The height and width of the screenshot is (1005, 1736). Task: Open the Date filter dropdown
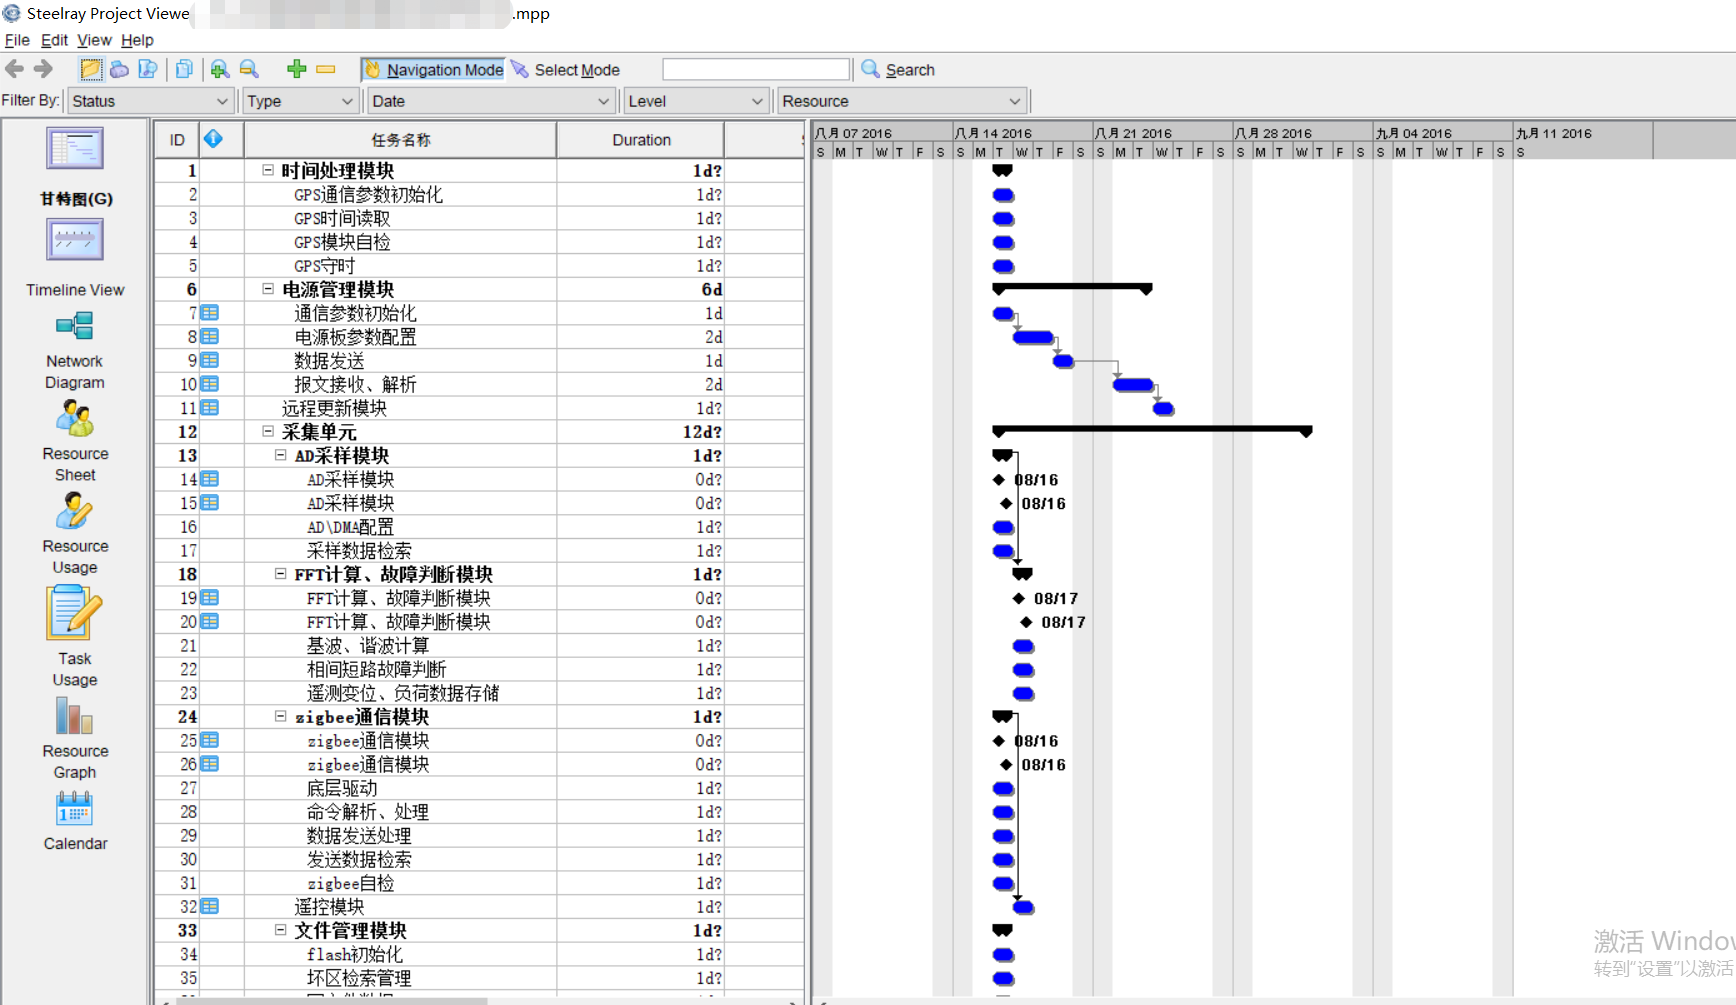coord(491,101)
